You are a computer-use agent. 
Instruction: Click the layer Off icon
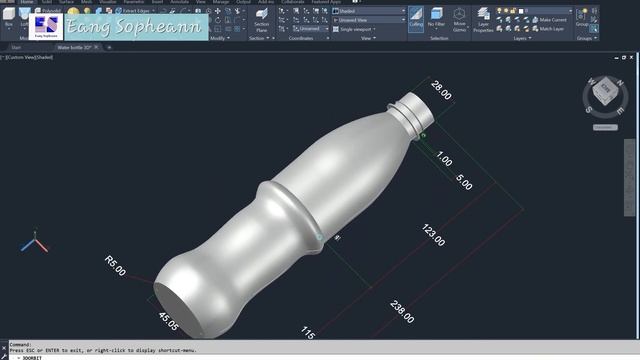[499, 20]
